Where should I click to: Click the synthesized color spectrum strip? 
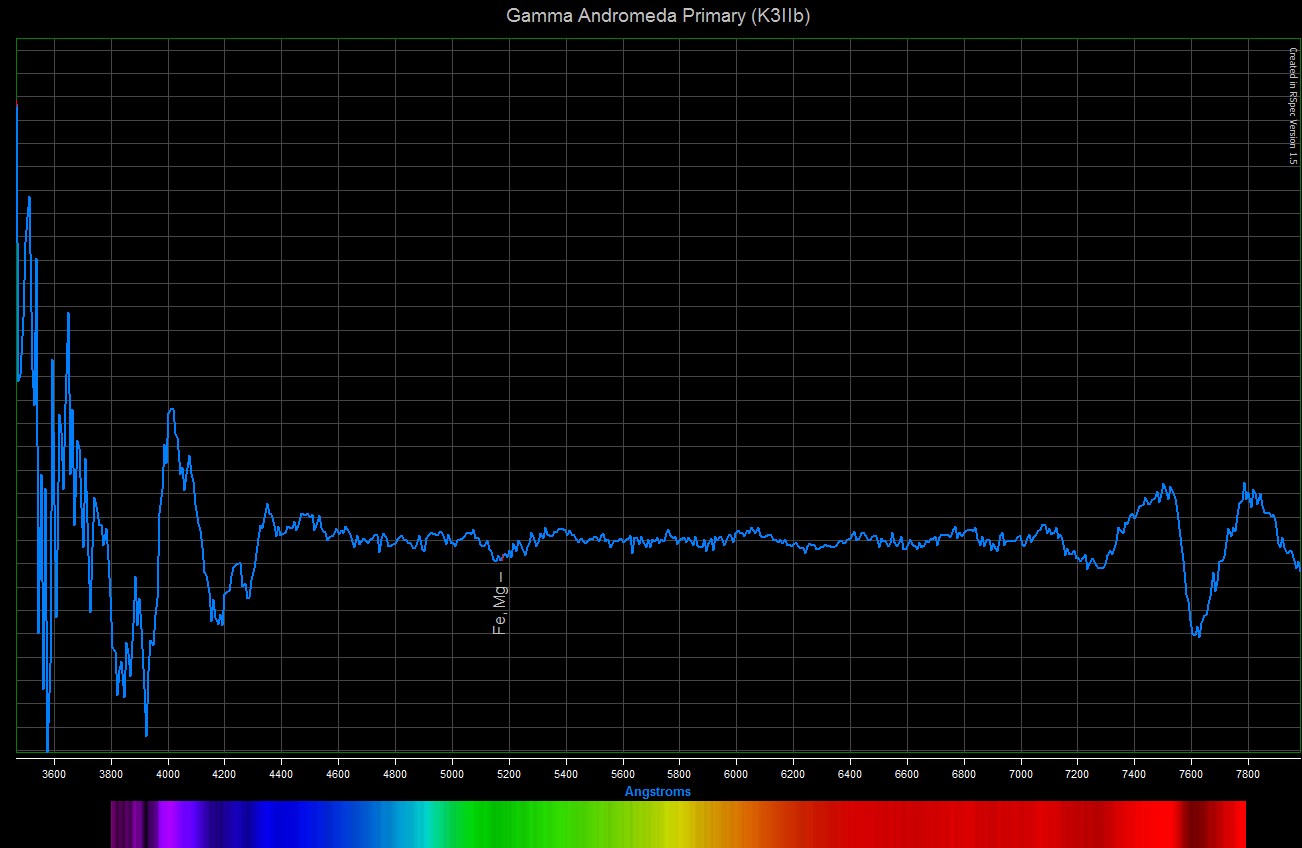tap(678, 824)
